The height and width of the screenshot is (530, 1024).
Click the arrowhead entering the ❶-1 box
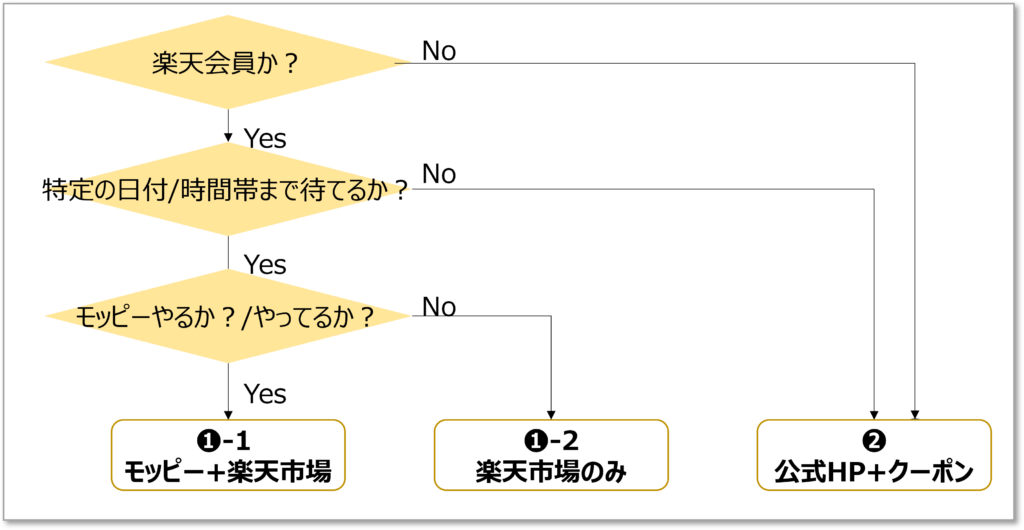[229, 413]
